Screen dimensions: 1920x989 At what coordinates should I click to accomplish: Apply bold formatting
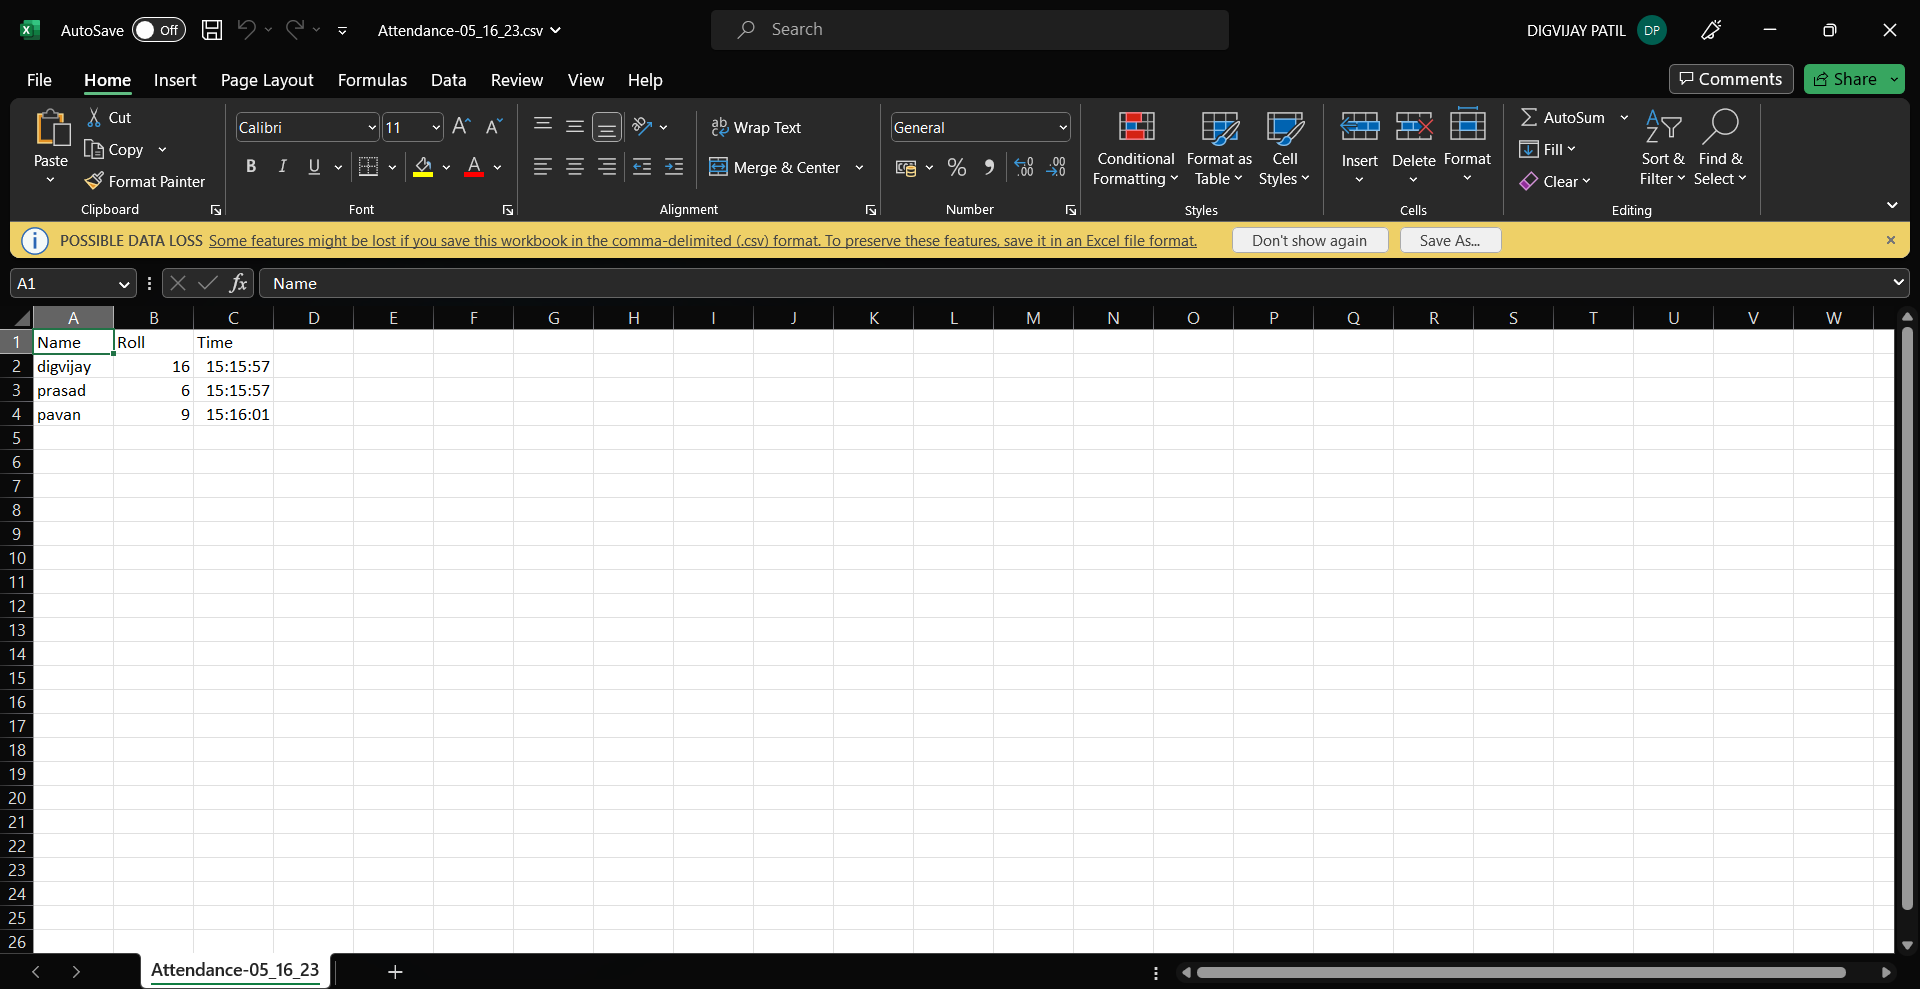[x=251, y=167]
